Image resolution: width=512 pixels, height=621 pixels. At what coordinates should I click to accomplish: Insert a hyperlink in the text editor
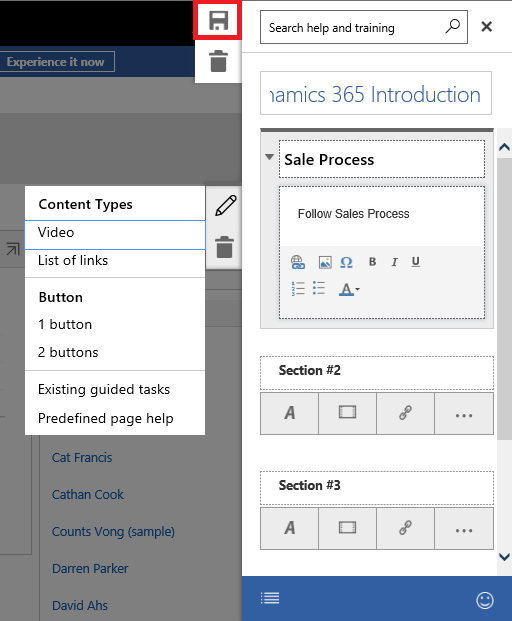(x=298, y=262)
